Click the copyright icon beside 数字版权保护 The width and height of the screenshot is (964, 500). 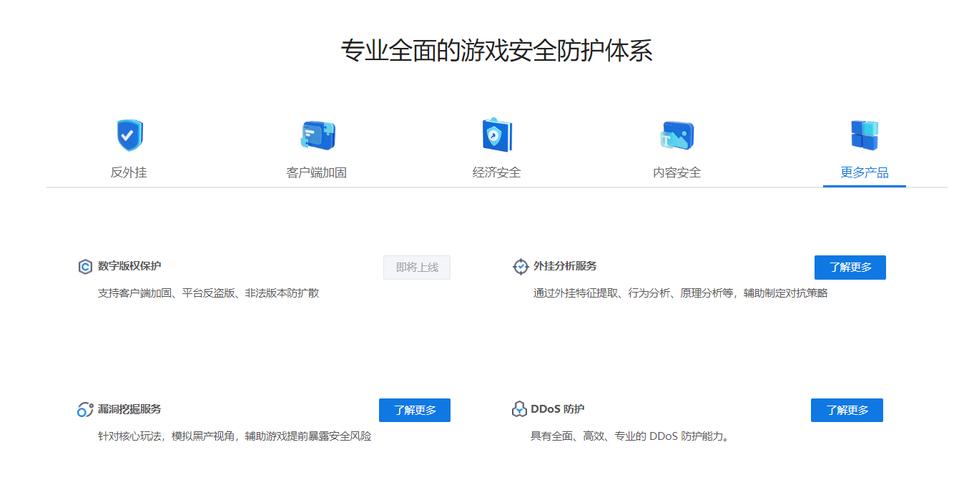(x=85, y=267)
